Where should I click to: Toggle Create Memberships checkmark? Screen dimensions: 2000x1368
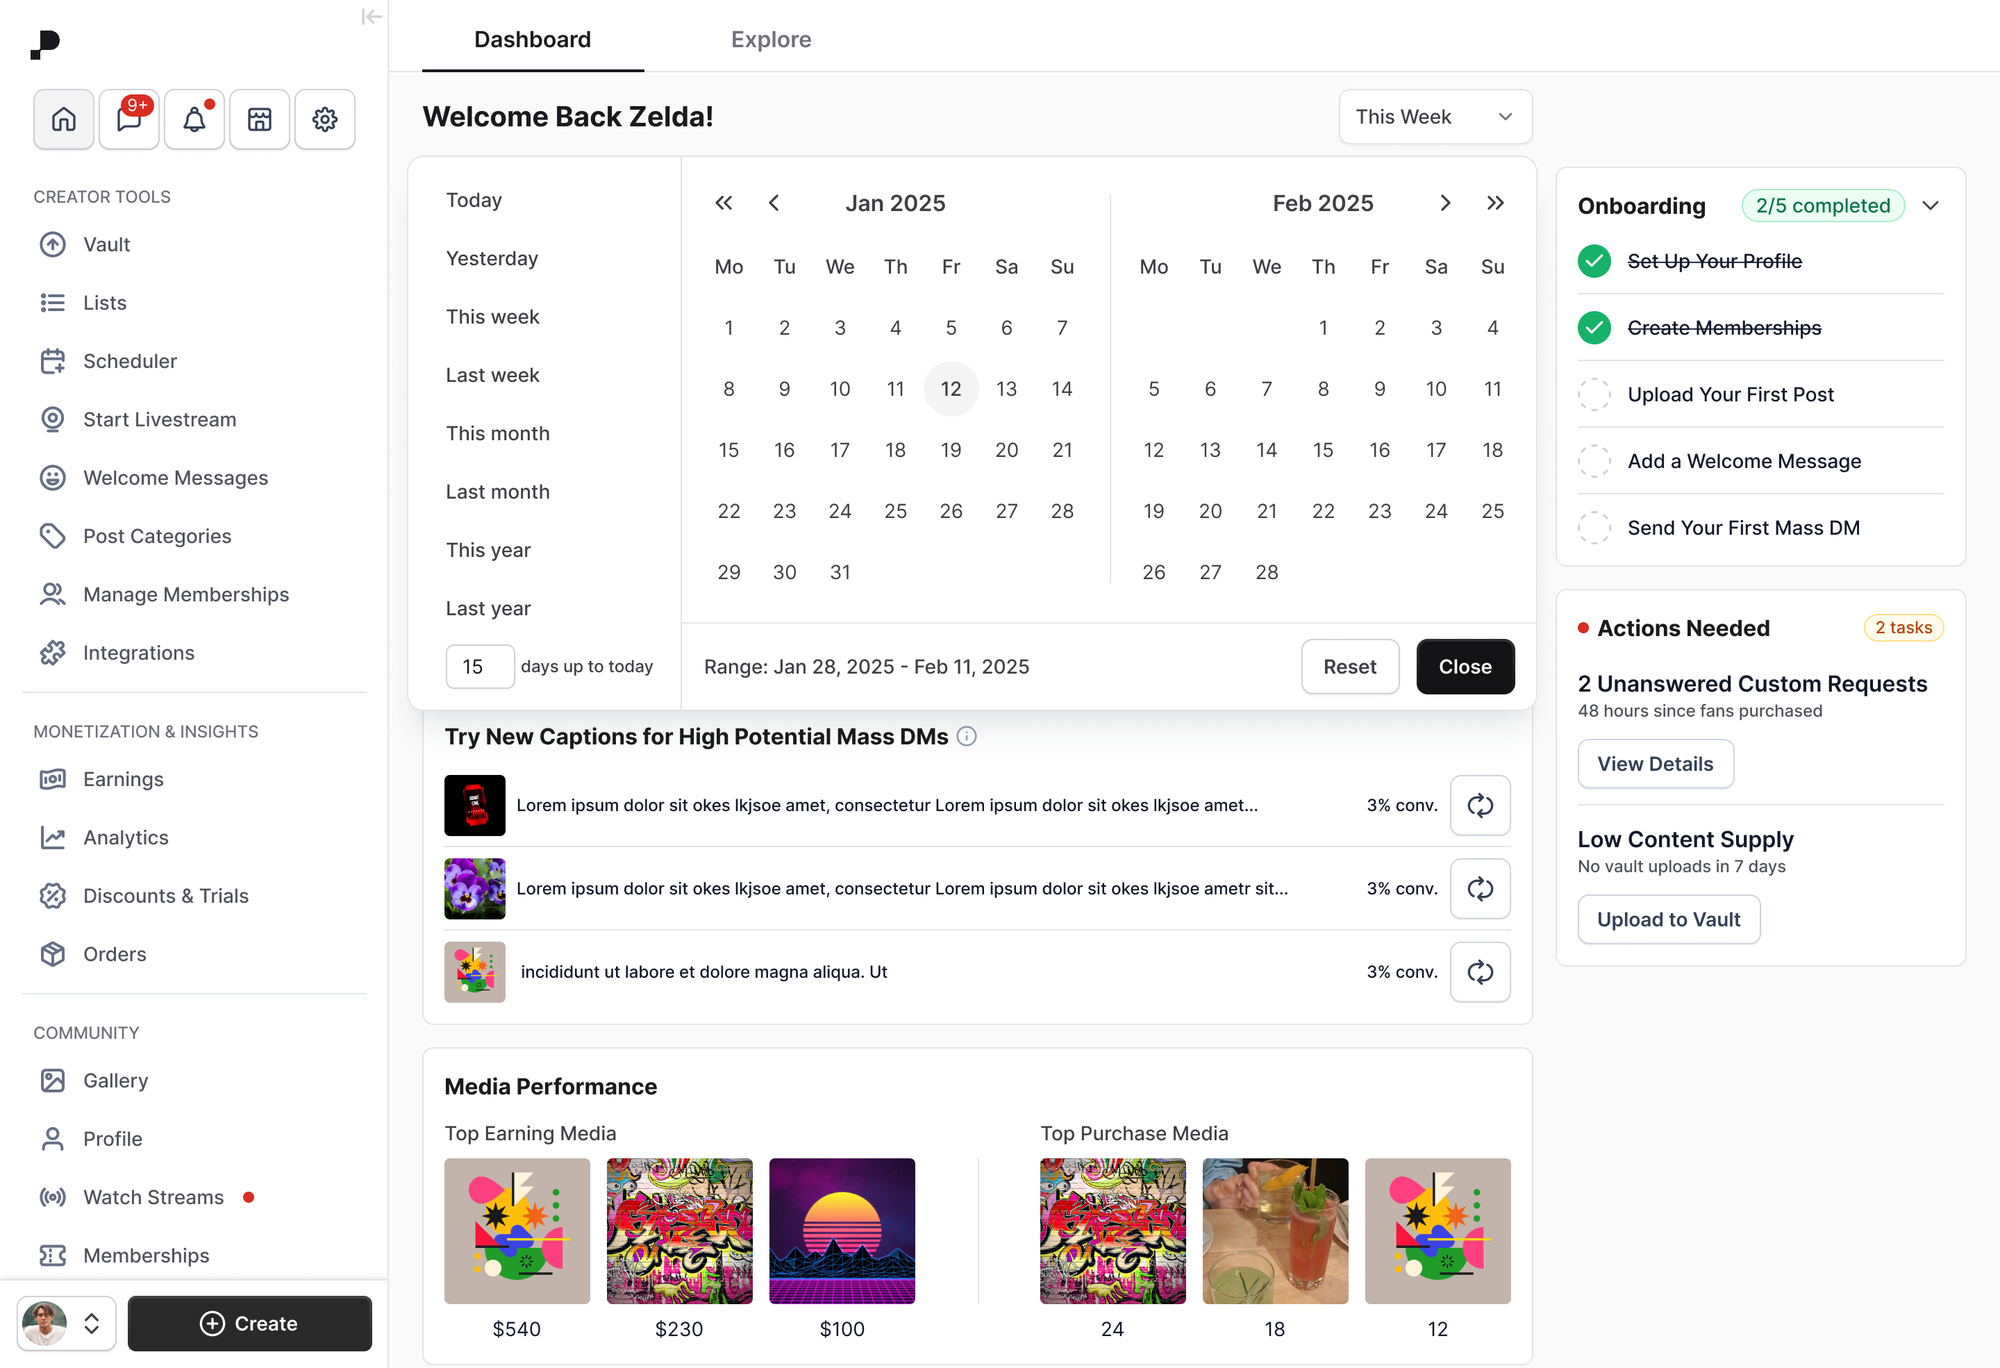(x=1594, y=327)
